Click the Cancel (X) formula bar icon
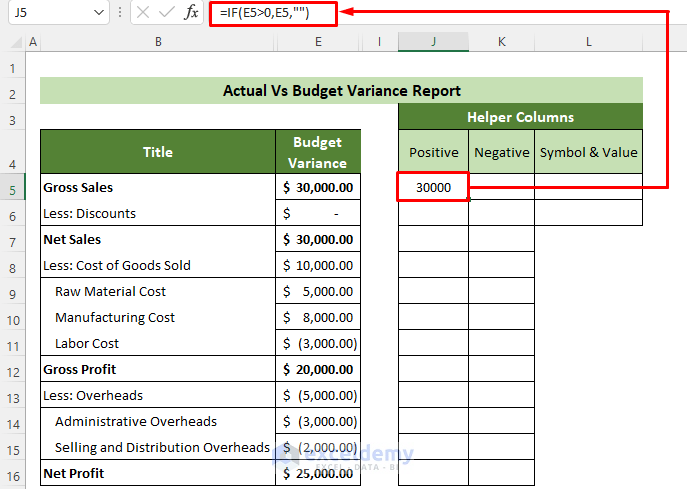This screenshot has height=489, width=687. (143, 13)
